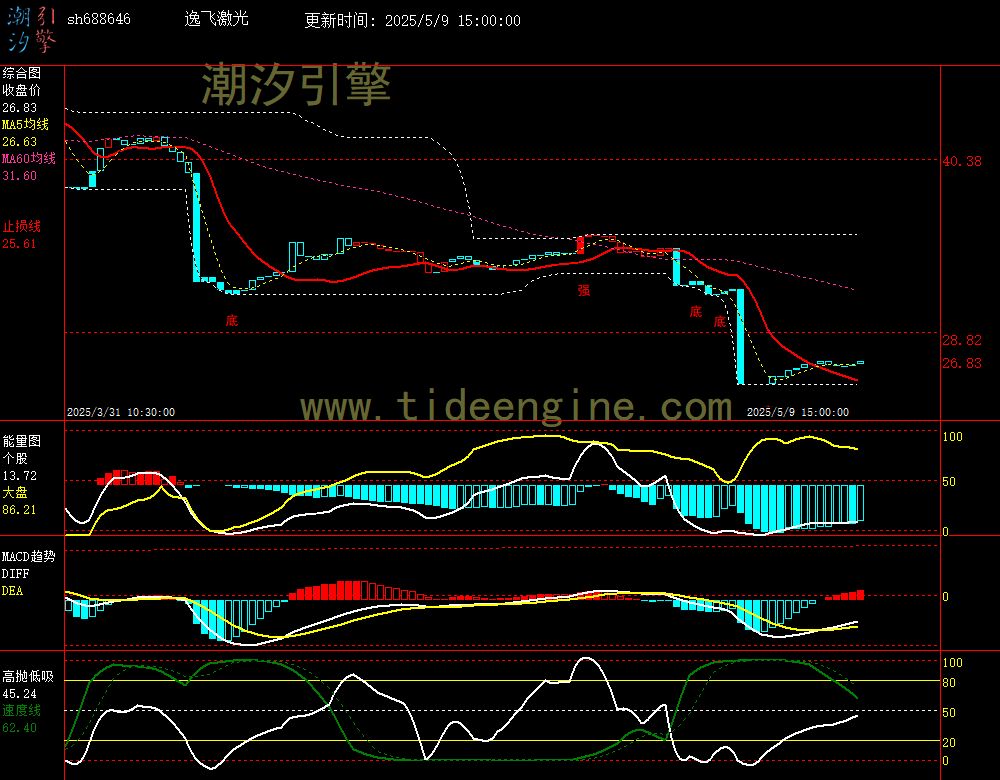
Task: Click the 大盘 value 86.21
Action: point(20,510)
